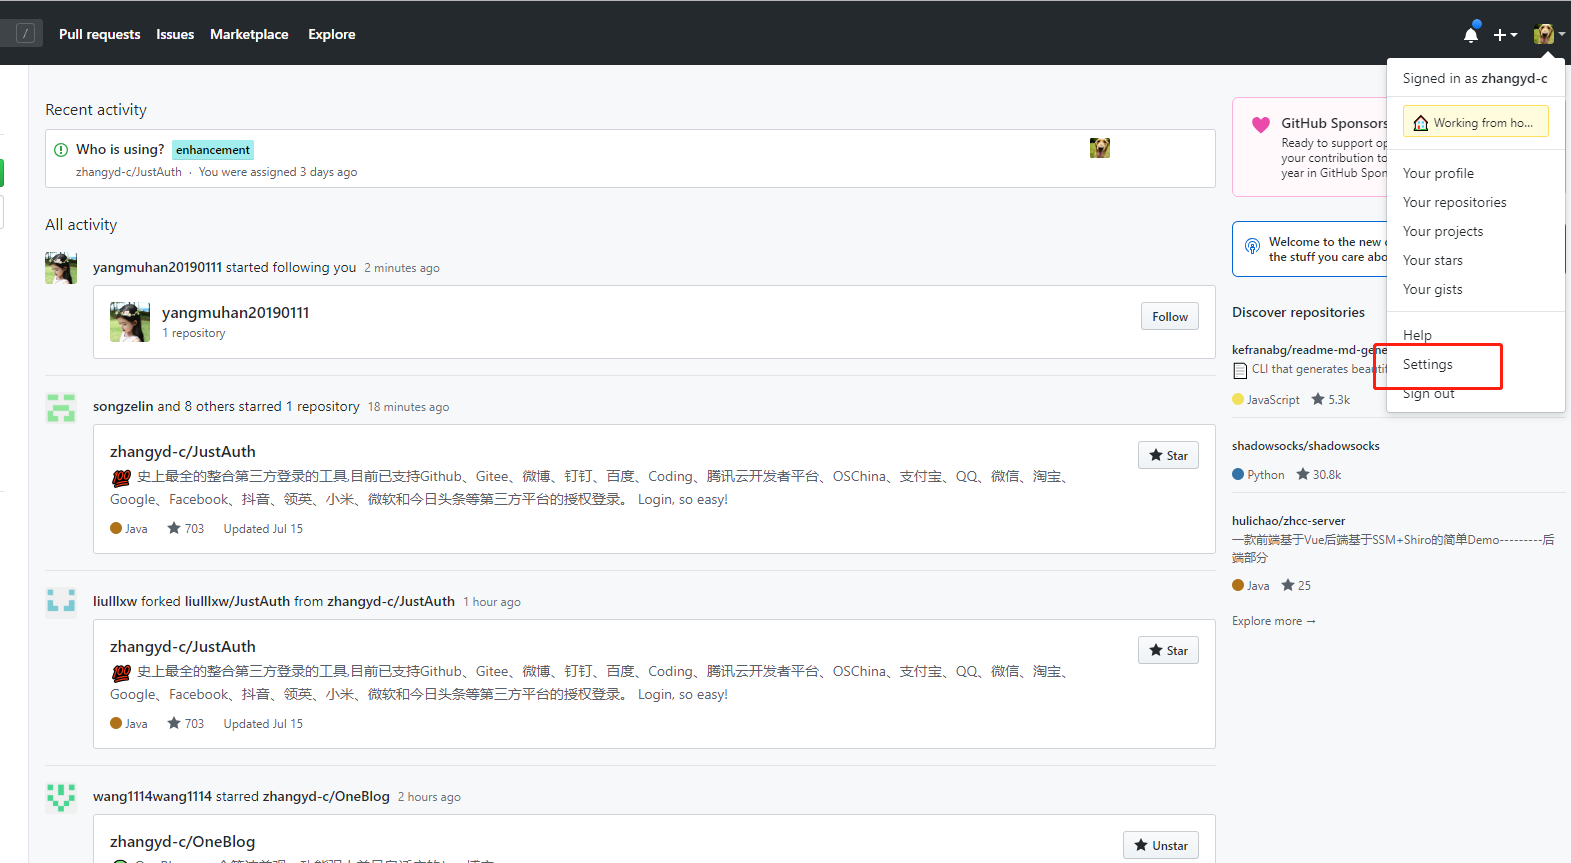Click the GitHub Sponsors heading
The image size is (1571, 863).
[x=1334, y=123]
